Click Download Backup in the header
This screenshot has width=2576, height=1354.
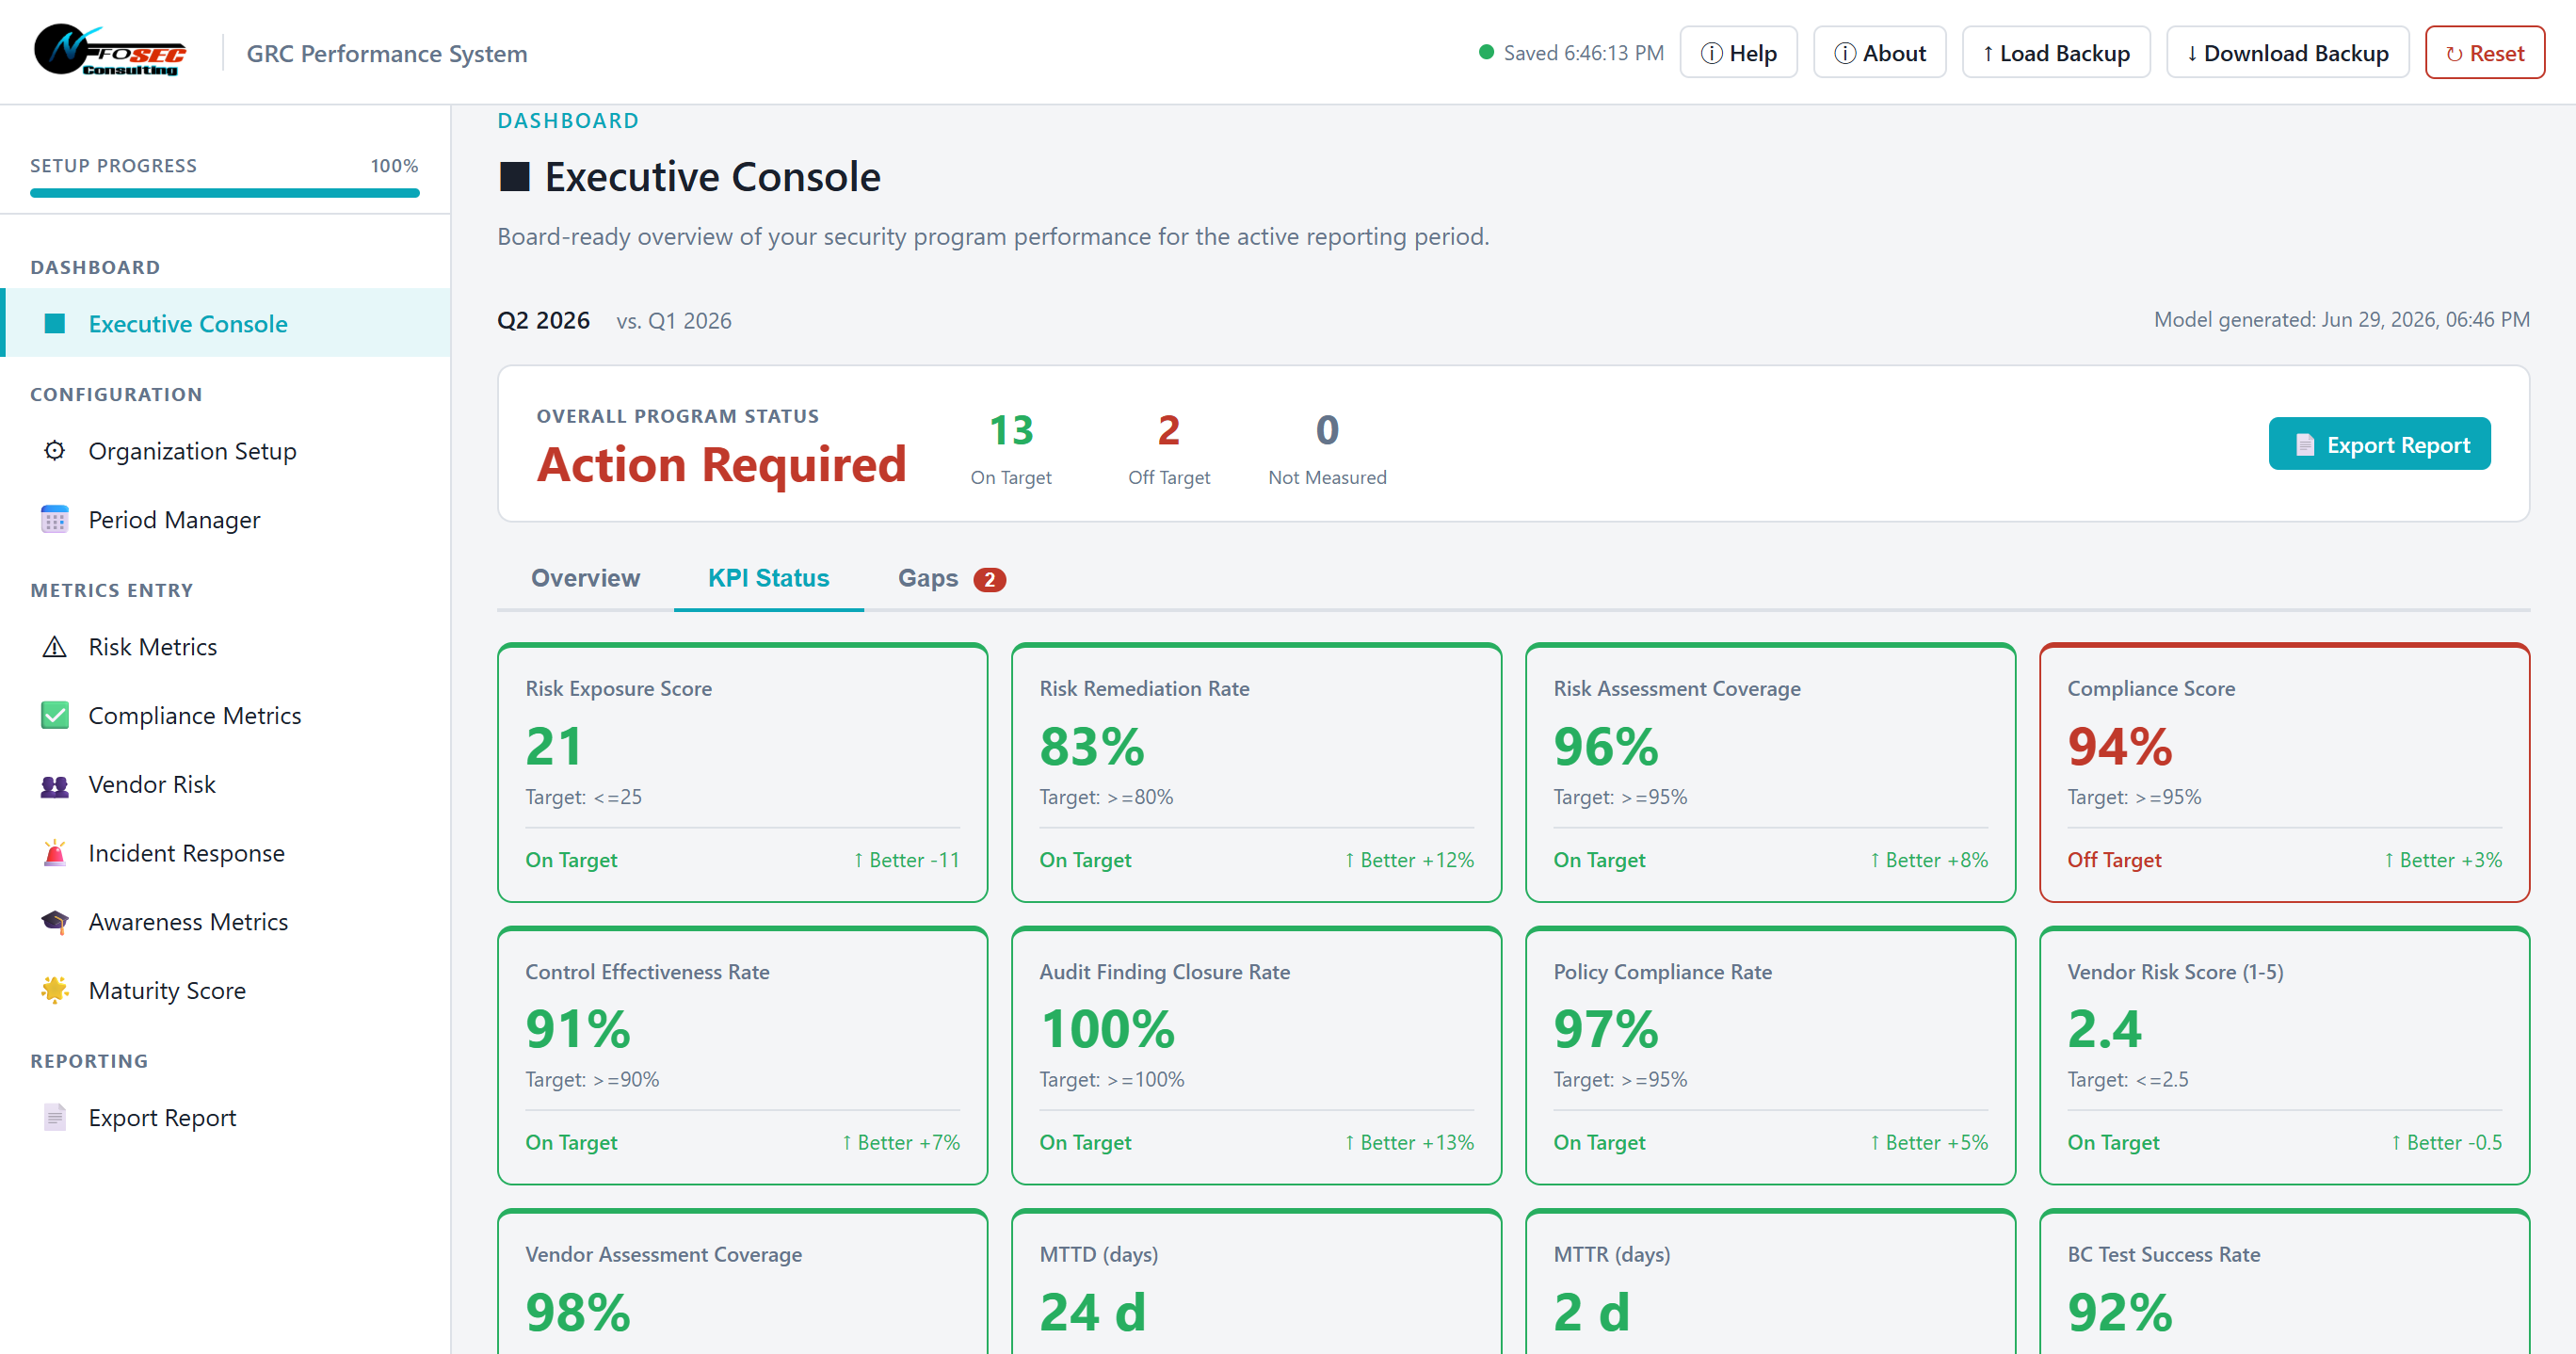click(2287, 52)
